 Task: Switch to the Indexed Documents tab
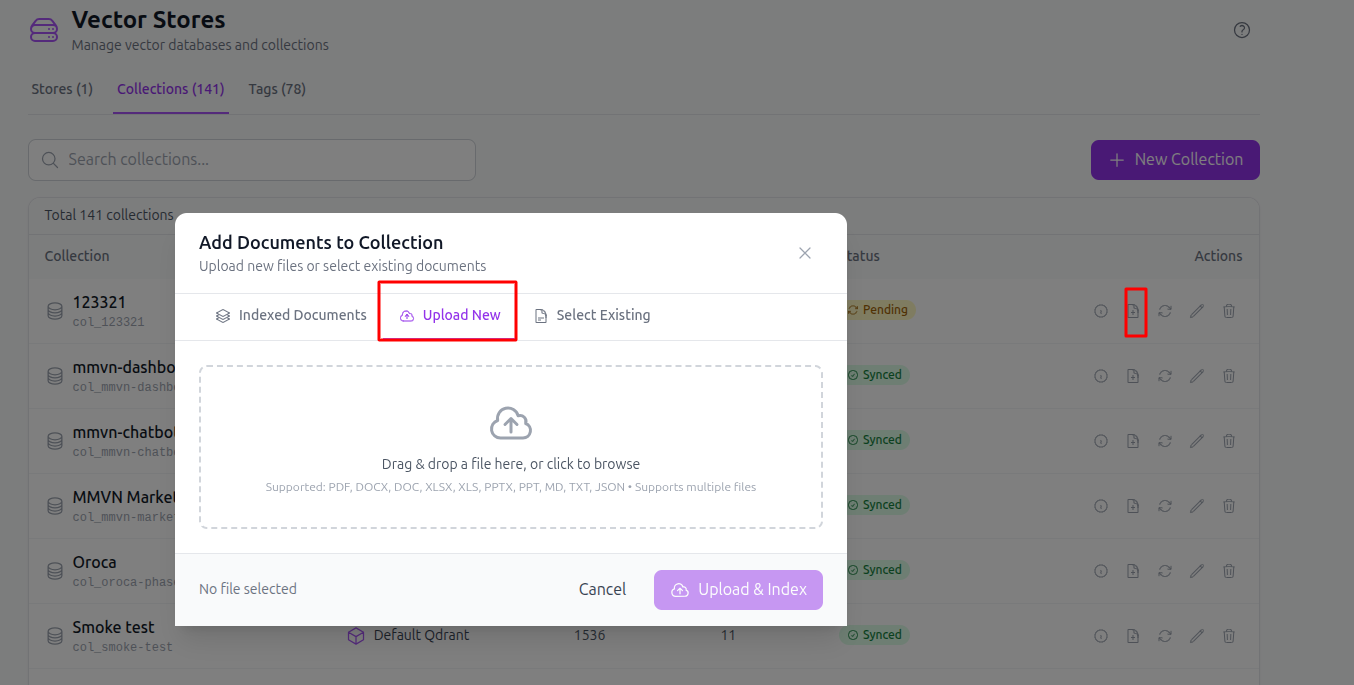click(291, 315)
